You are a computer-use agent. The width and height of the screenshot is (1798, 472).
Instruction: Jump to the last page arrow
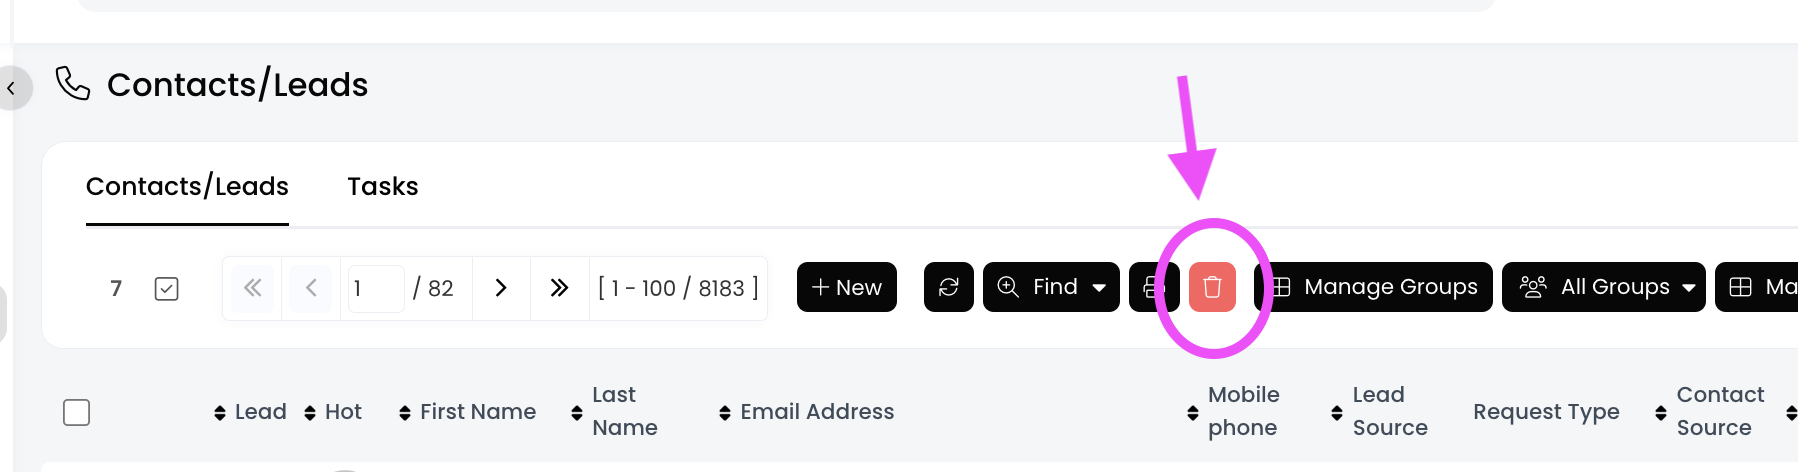559,288
